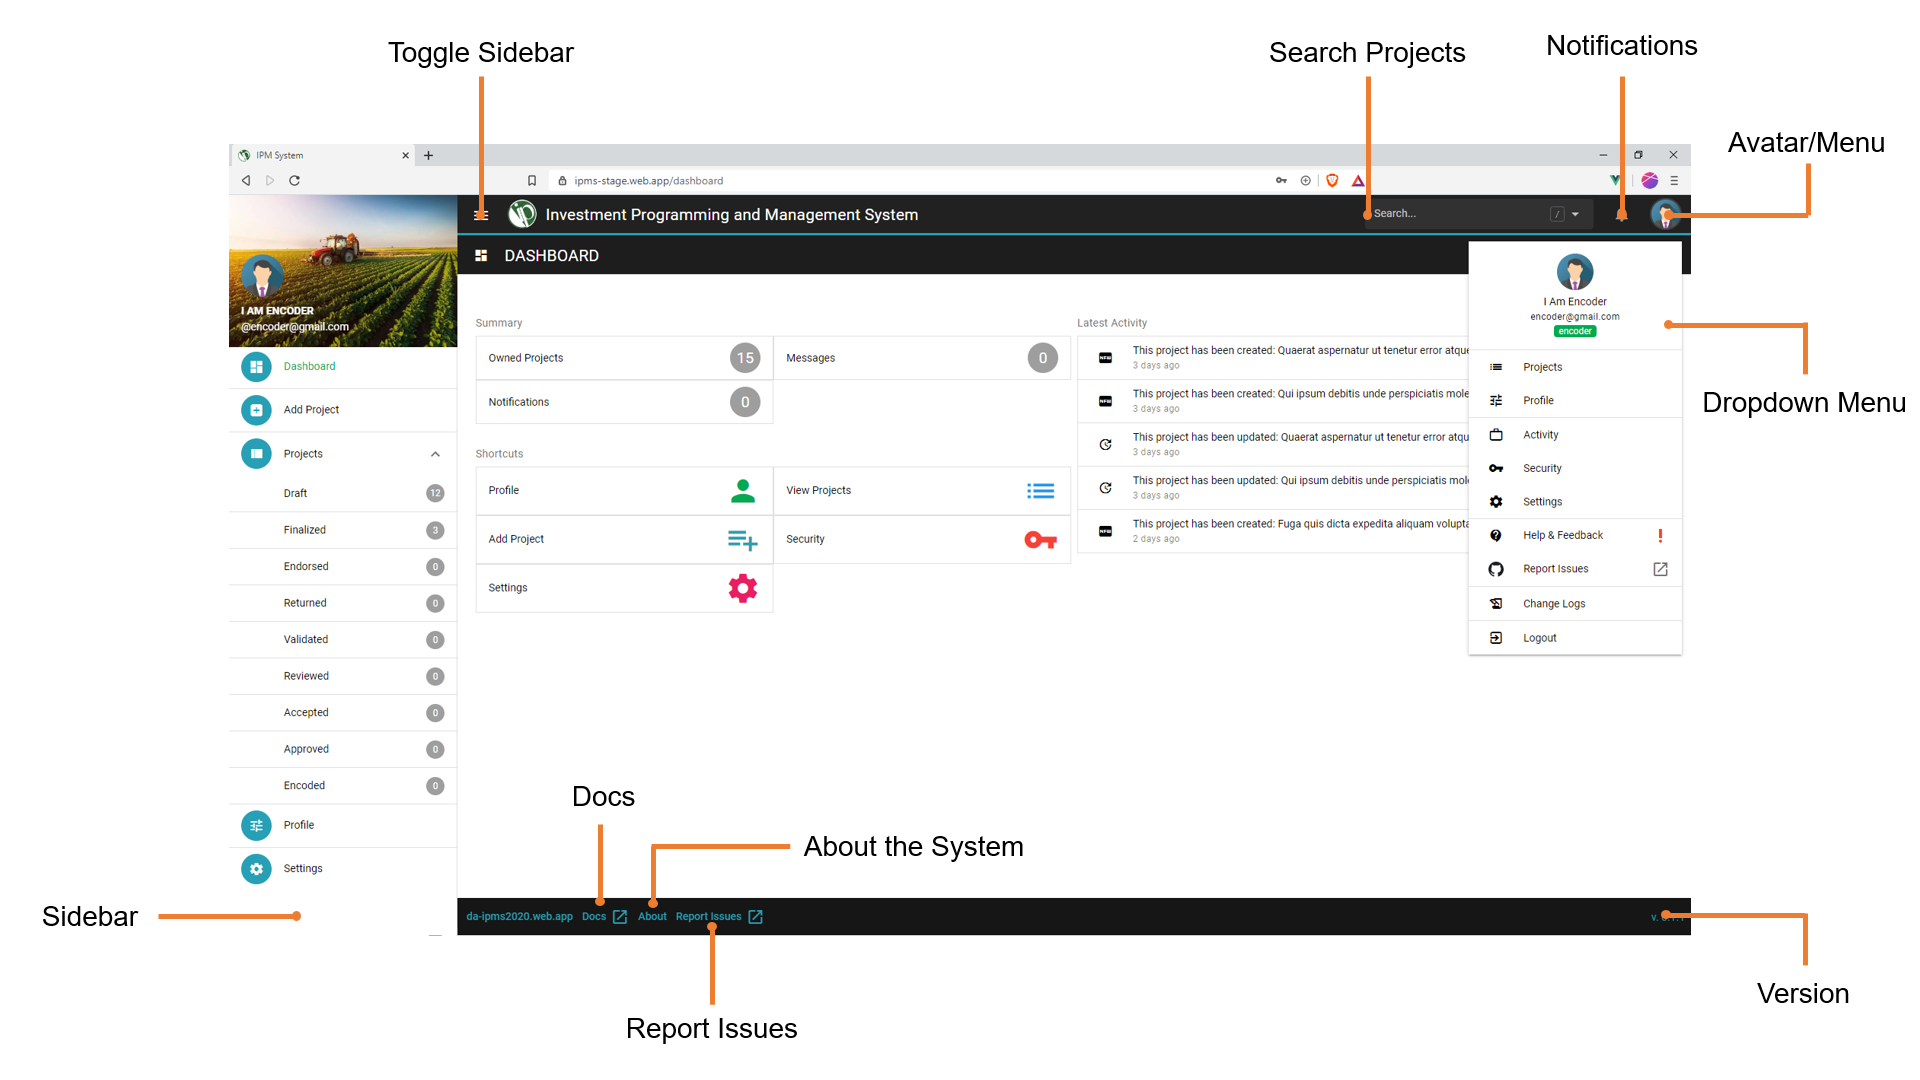Click the Add Project sidebar icon

tap(256, 410)
